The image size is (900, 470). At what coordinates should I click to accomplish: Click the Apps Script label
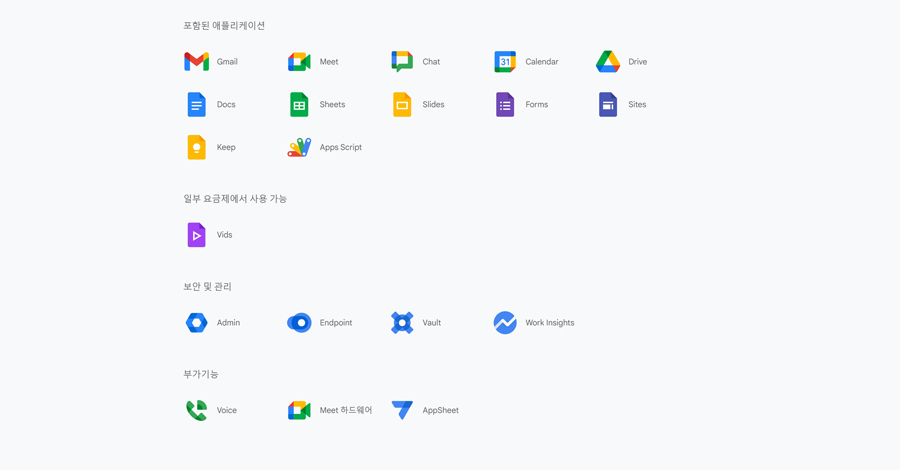pyautogui.click(x=341, y=147)
